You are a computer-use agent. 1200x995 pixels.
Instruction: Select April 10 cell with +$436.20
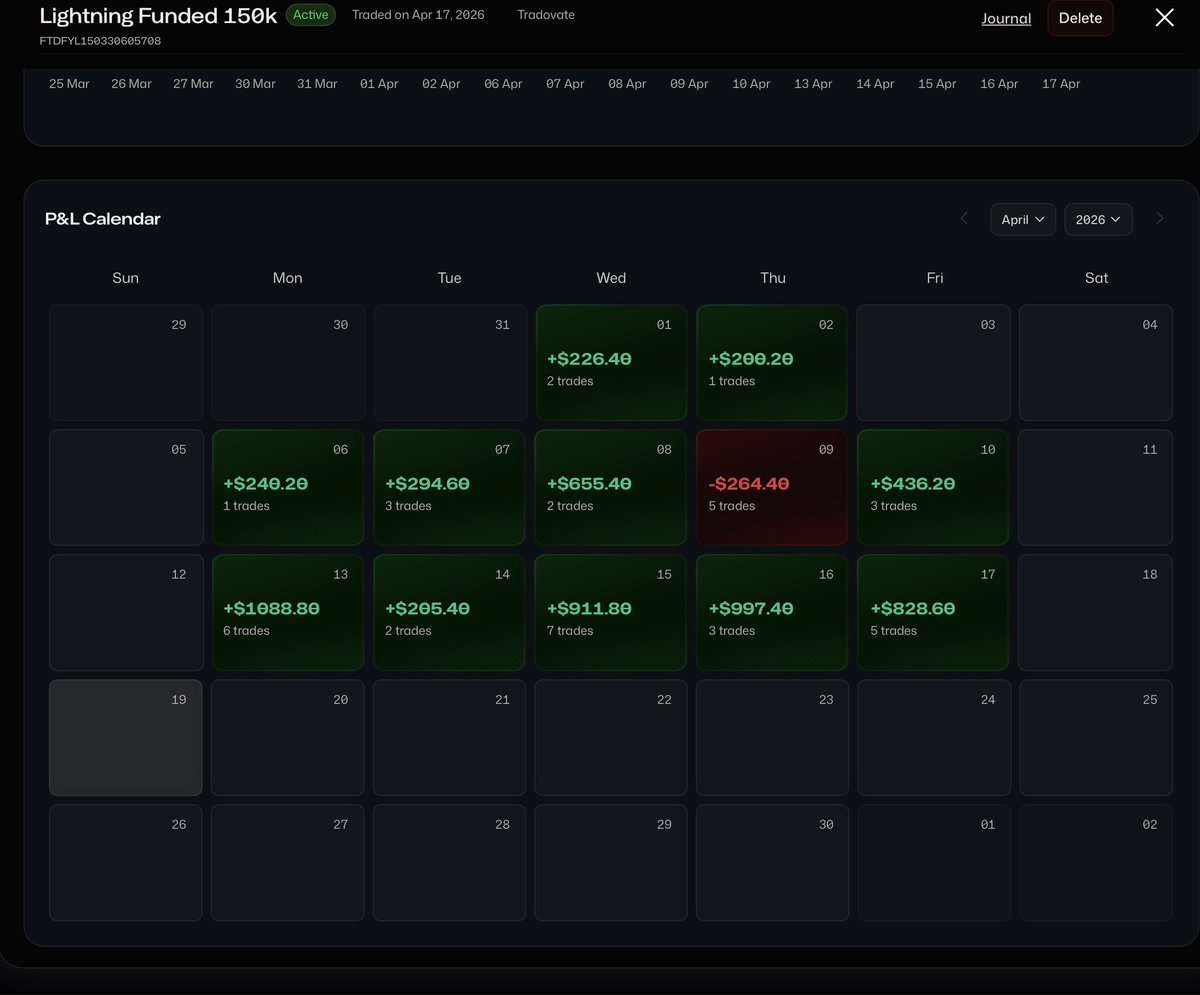(934, 488)
